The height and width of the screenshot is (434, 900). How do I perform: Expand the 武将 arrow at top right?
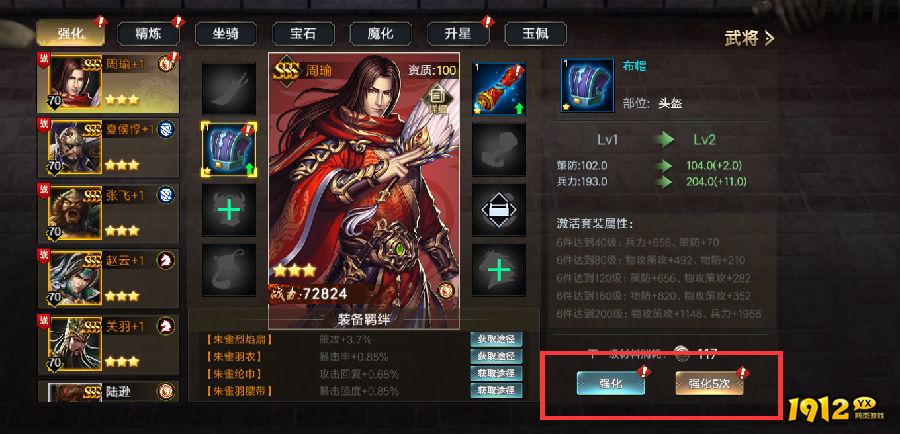pyautogui.click(x=750, y=38)
